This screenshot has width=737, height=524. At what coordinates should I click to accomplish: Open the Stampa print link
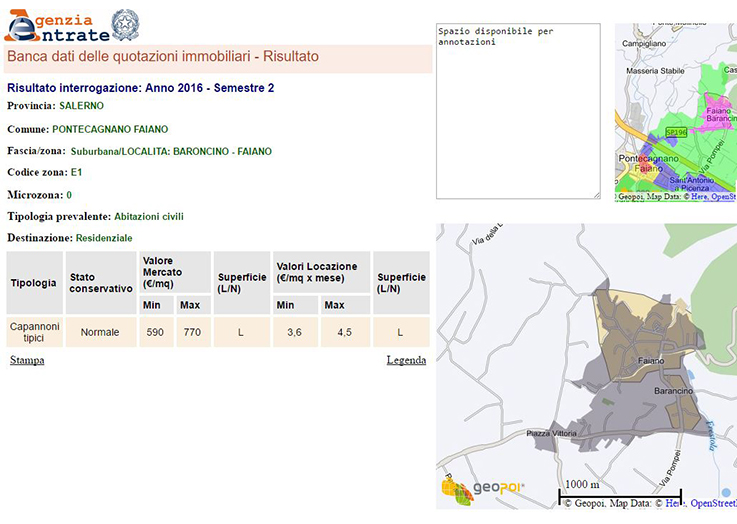pyautogui.click(x=27, y=360)
